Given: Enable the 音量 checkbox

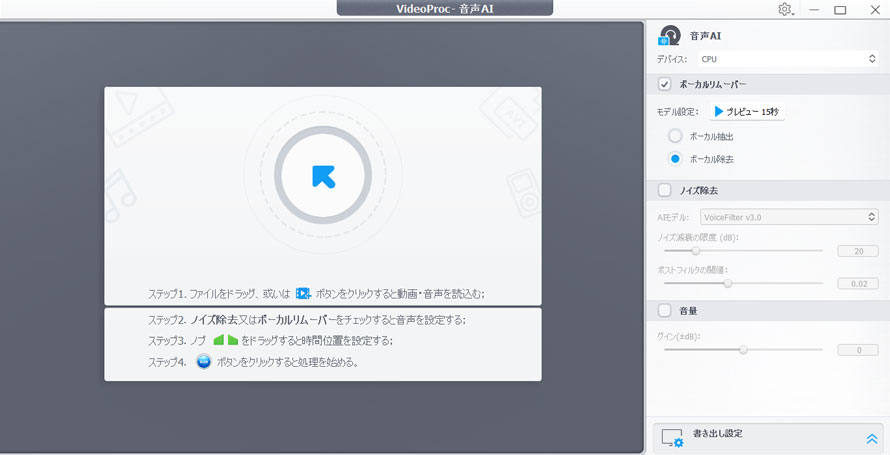Looking at the screenshot, I should 665,310.
